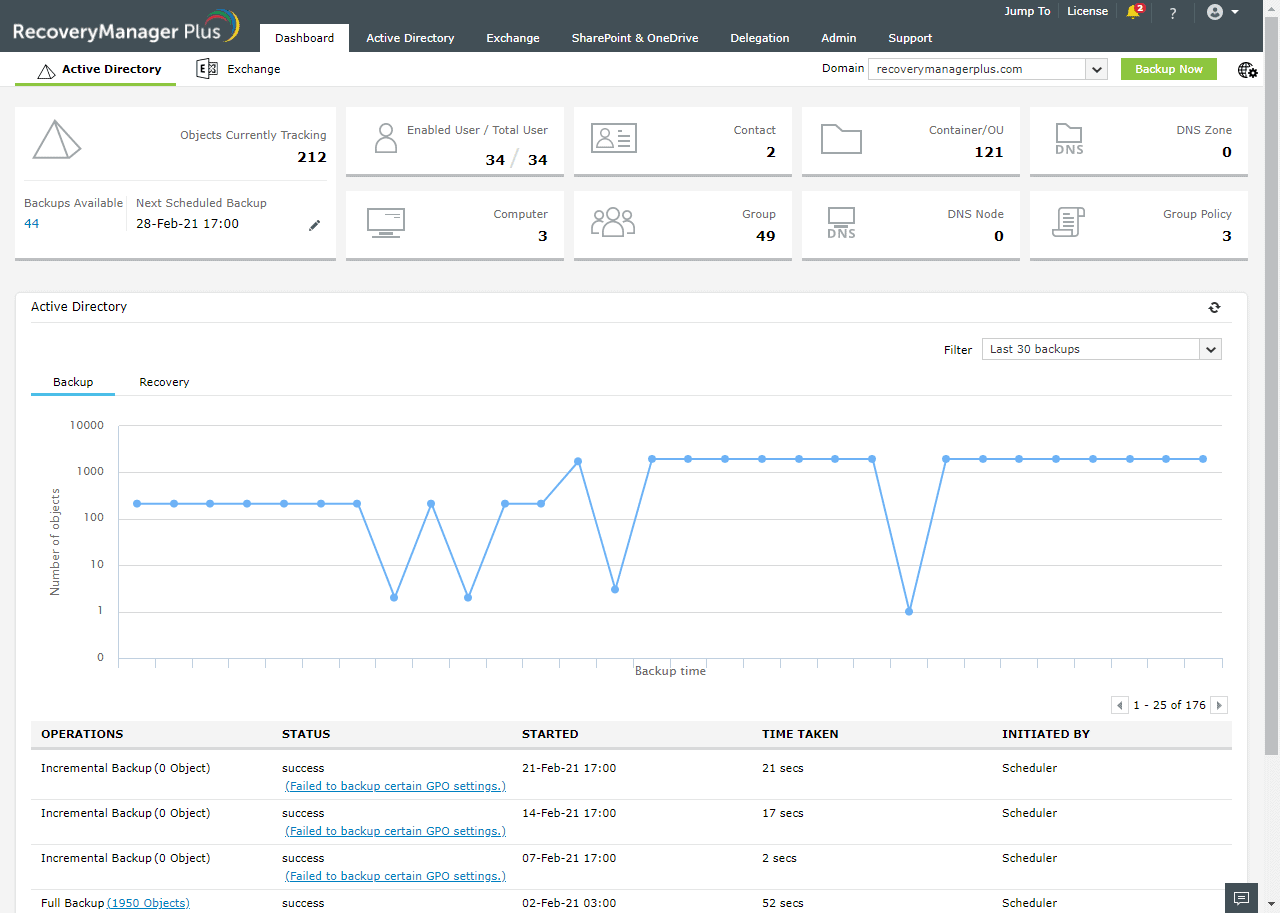This screenshot has height=913, width=1280.
Task: Click the Enabled User person icon
Action: [386, 138]
